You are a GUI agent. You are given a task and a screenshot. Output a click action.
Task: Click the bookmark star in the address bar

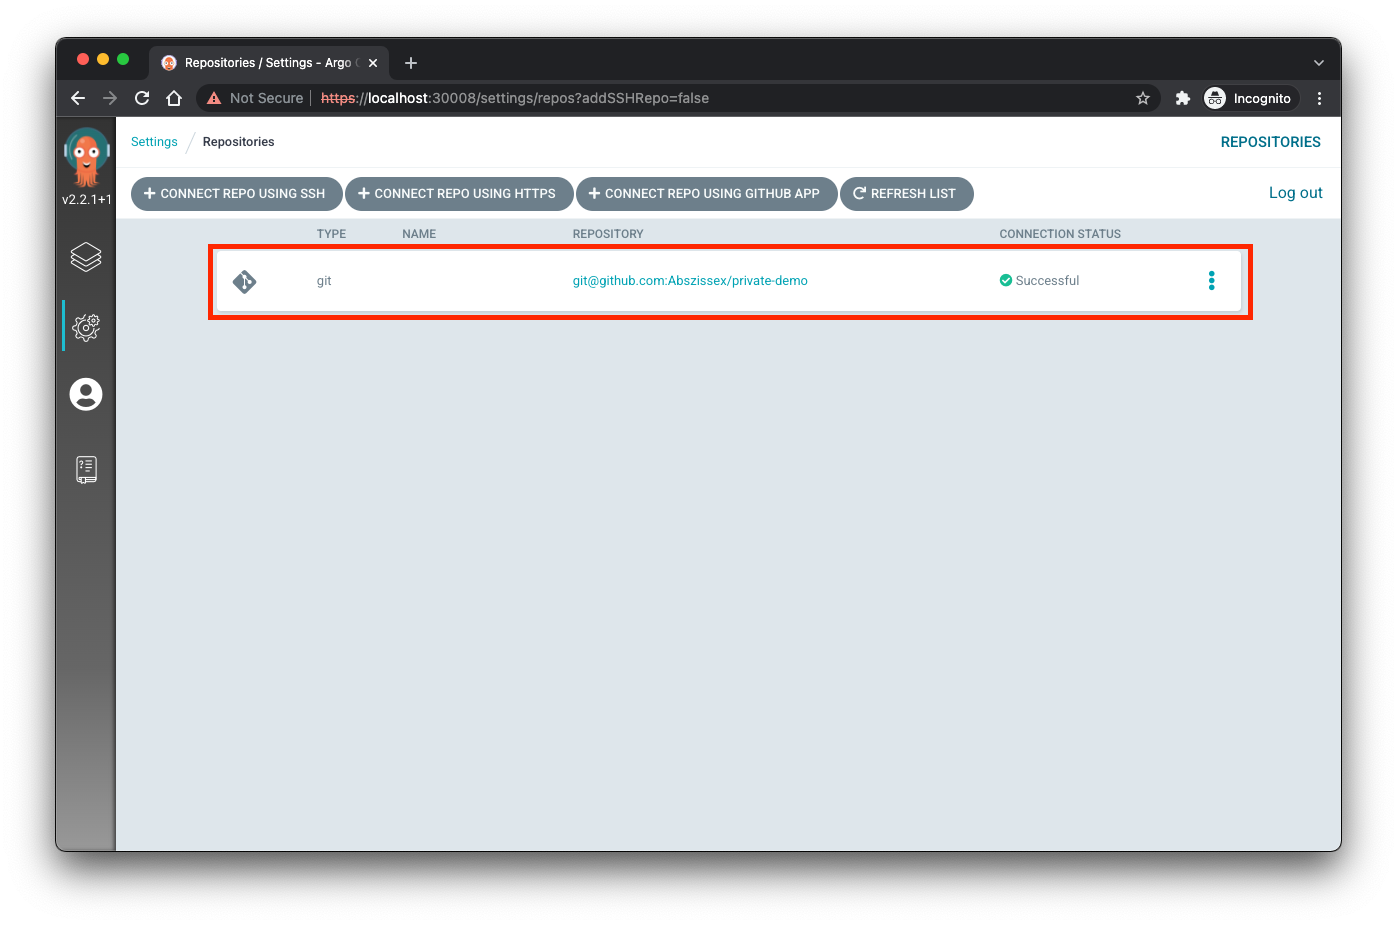click(x=1143, y=98)
